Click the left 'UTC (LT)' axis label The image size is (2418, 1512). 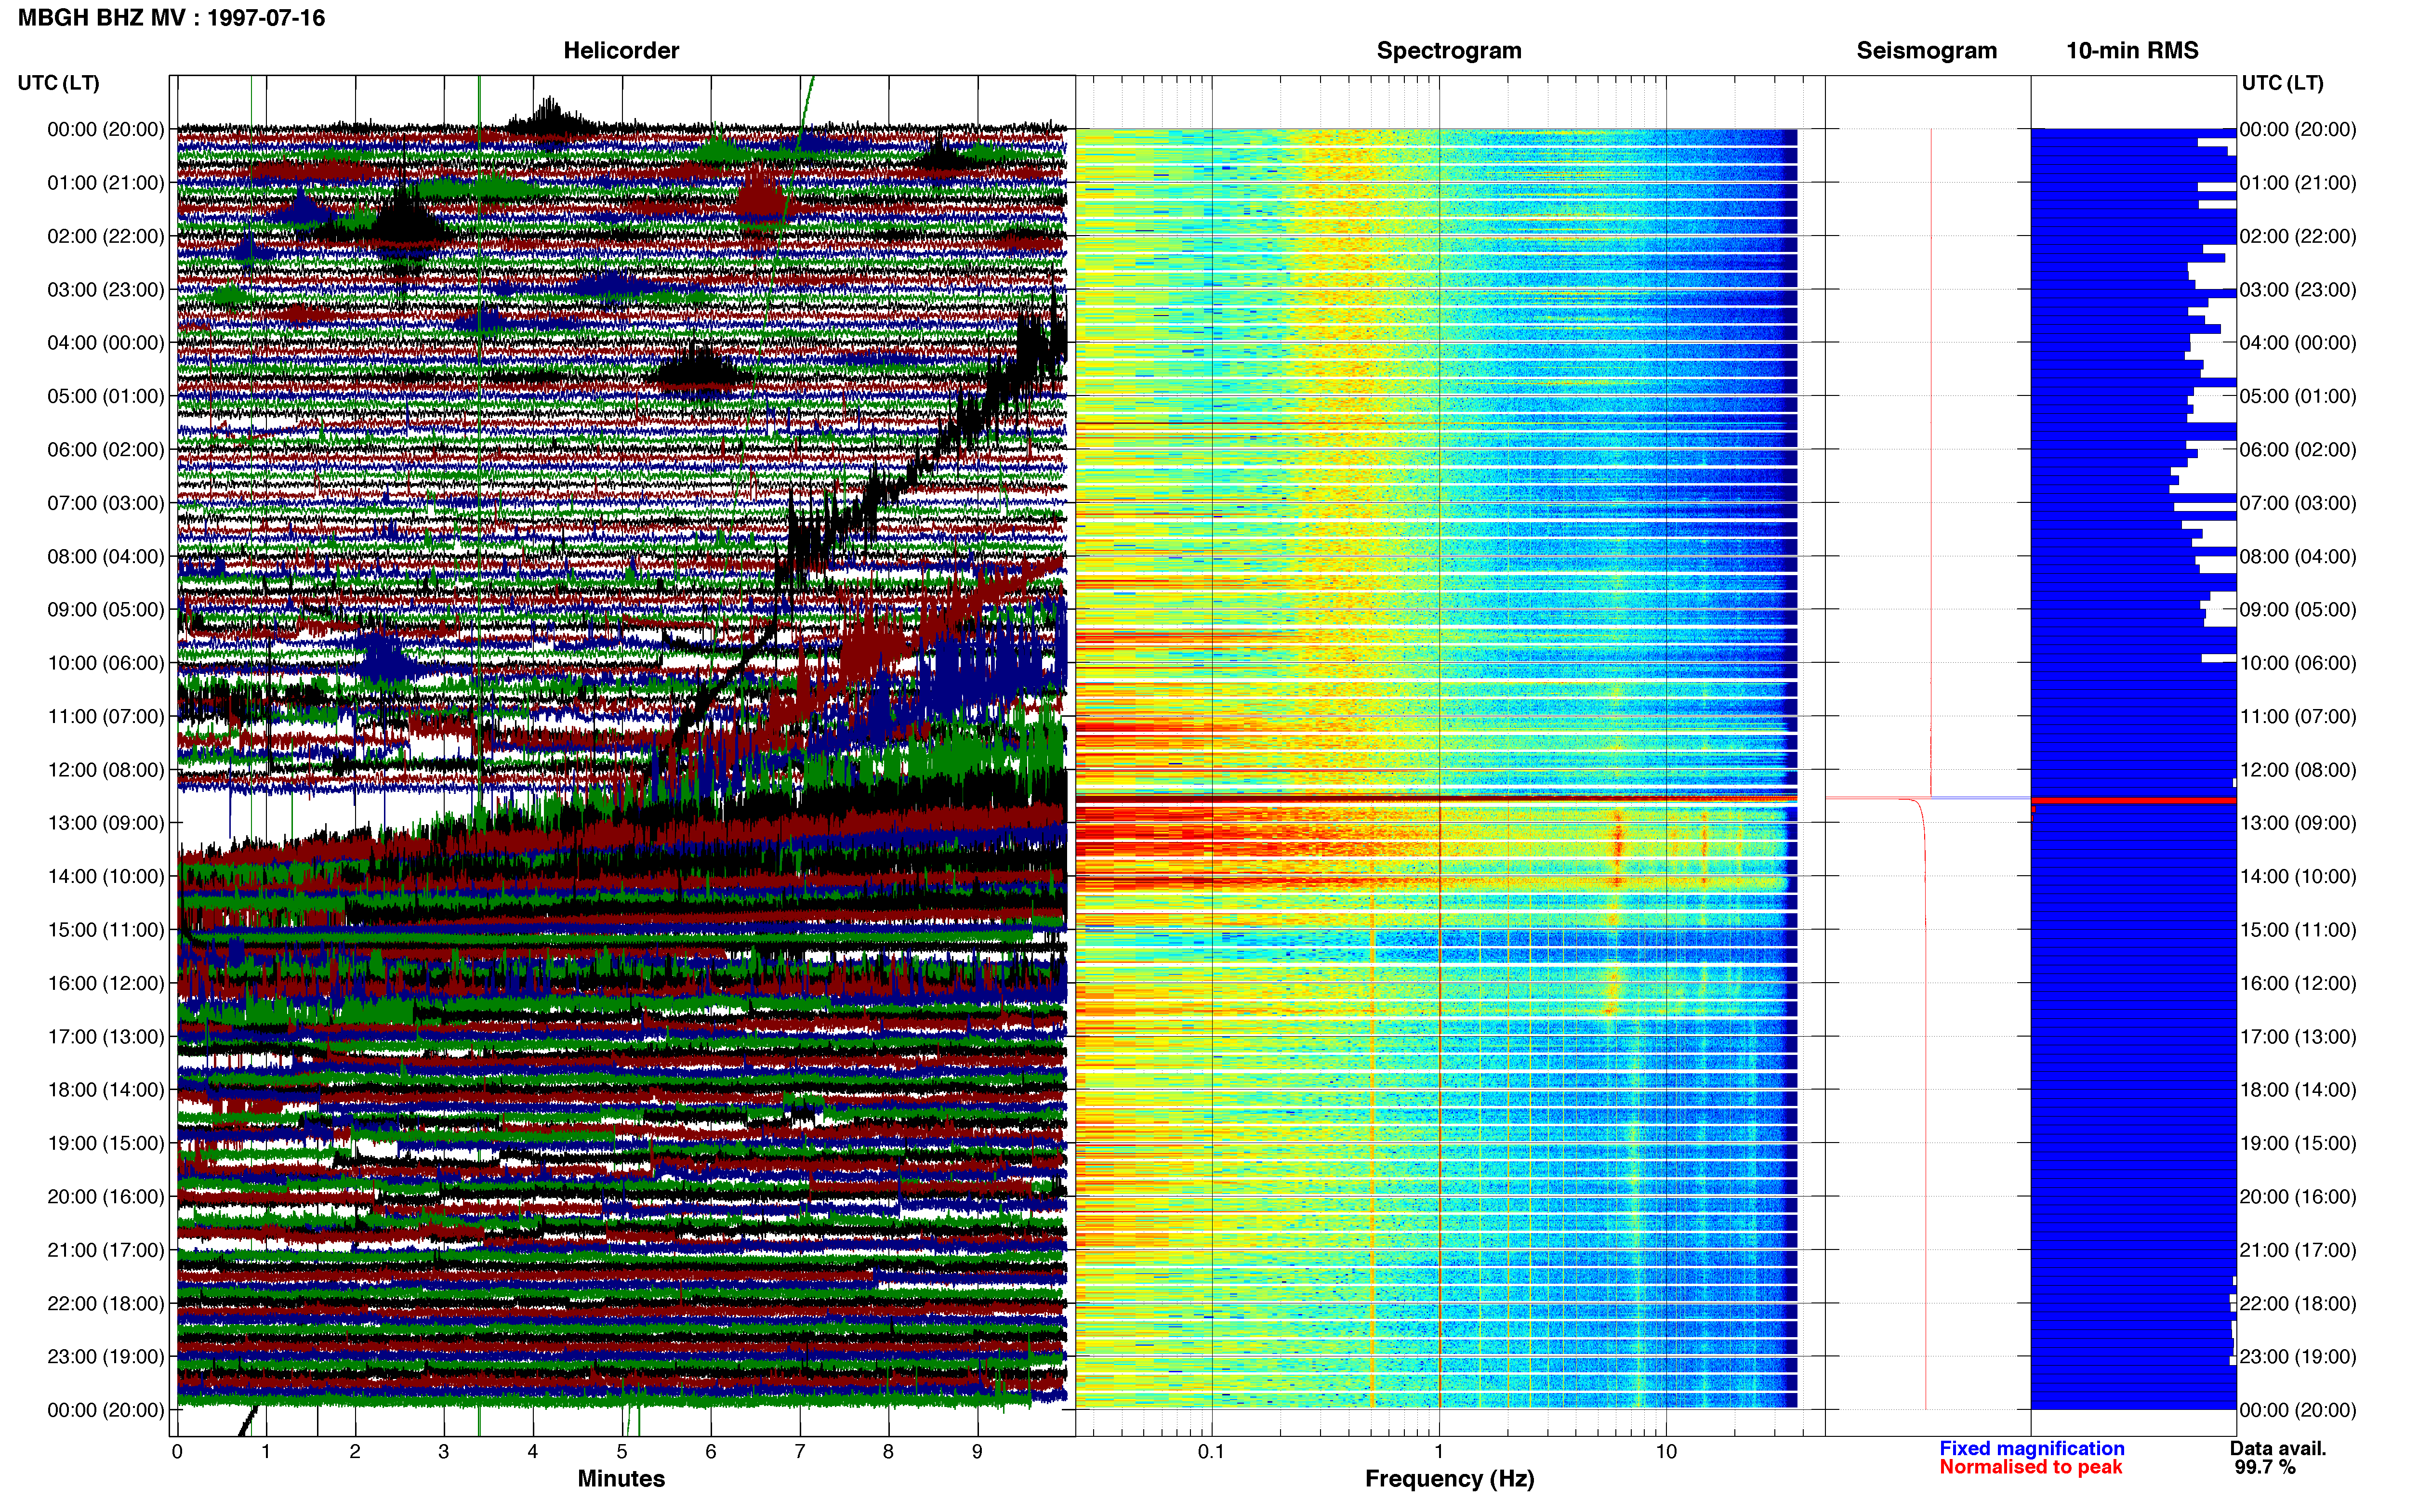(58, 83)
